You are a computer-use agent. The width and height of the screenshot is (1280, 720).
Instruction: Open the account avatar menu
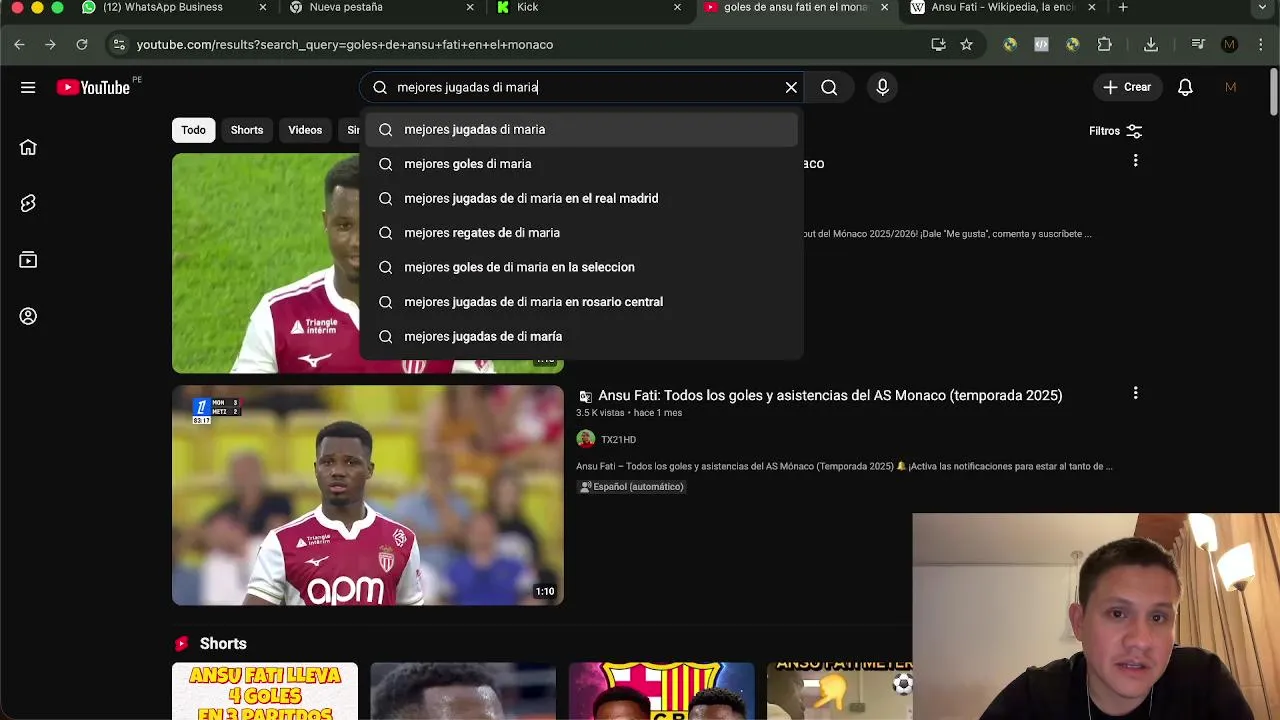click(1231, 87)
